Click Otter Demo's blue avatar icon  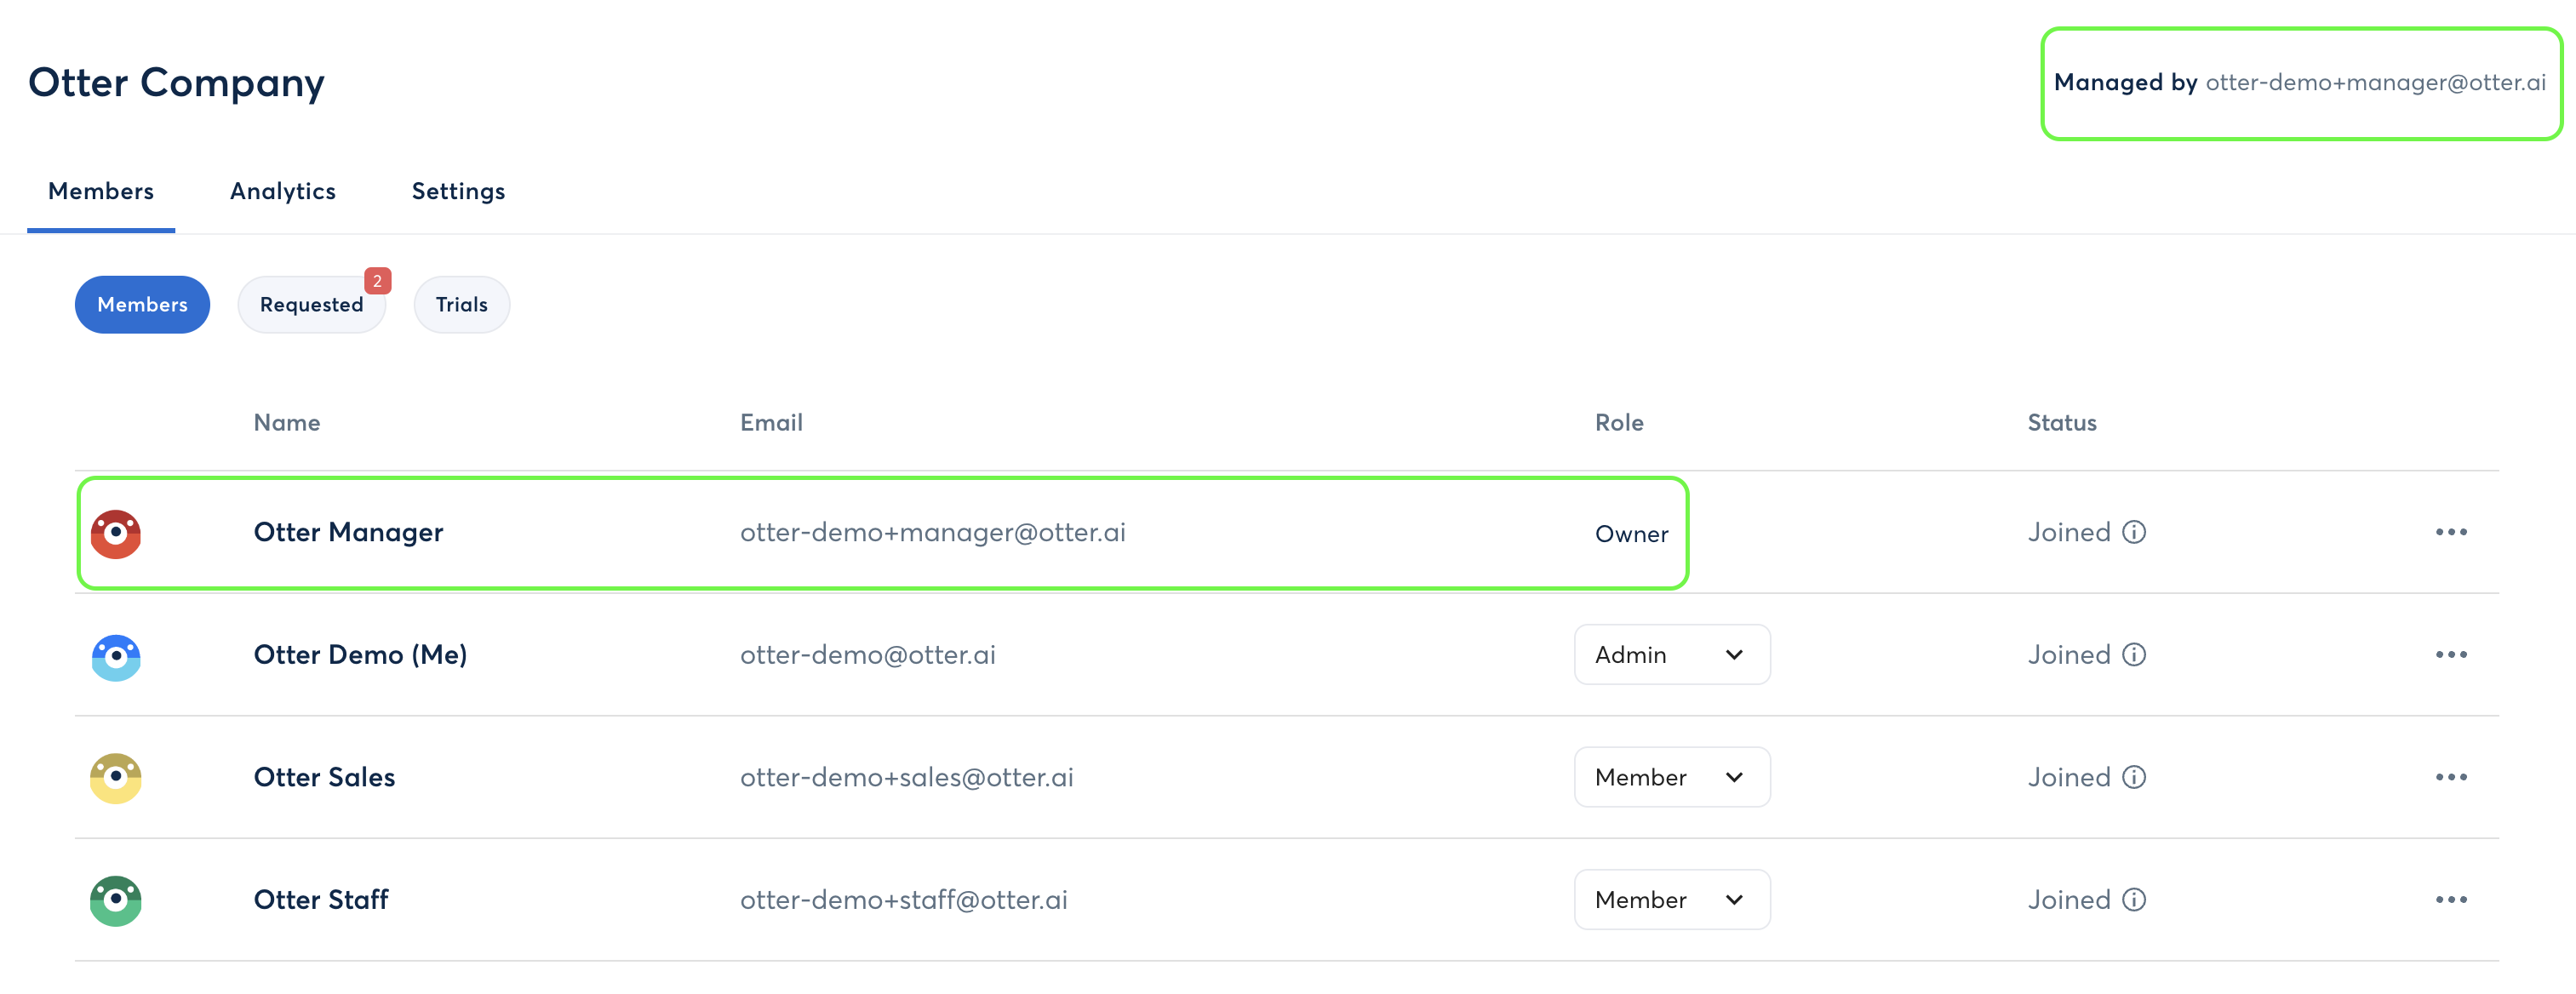coord(116,657)
